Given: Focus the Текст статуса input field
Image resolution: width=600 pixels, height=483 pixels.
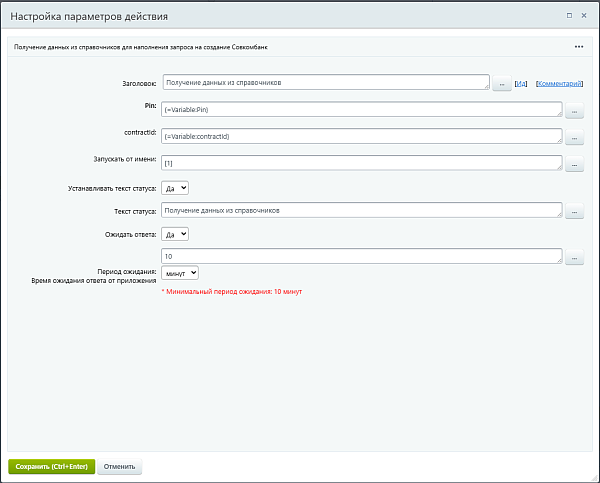Looking at the screenshot, I should [x=362, y=210].
